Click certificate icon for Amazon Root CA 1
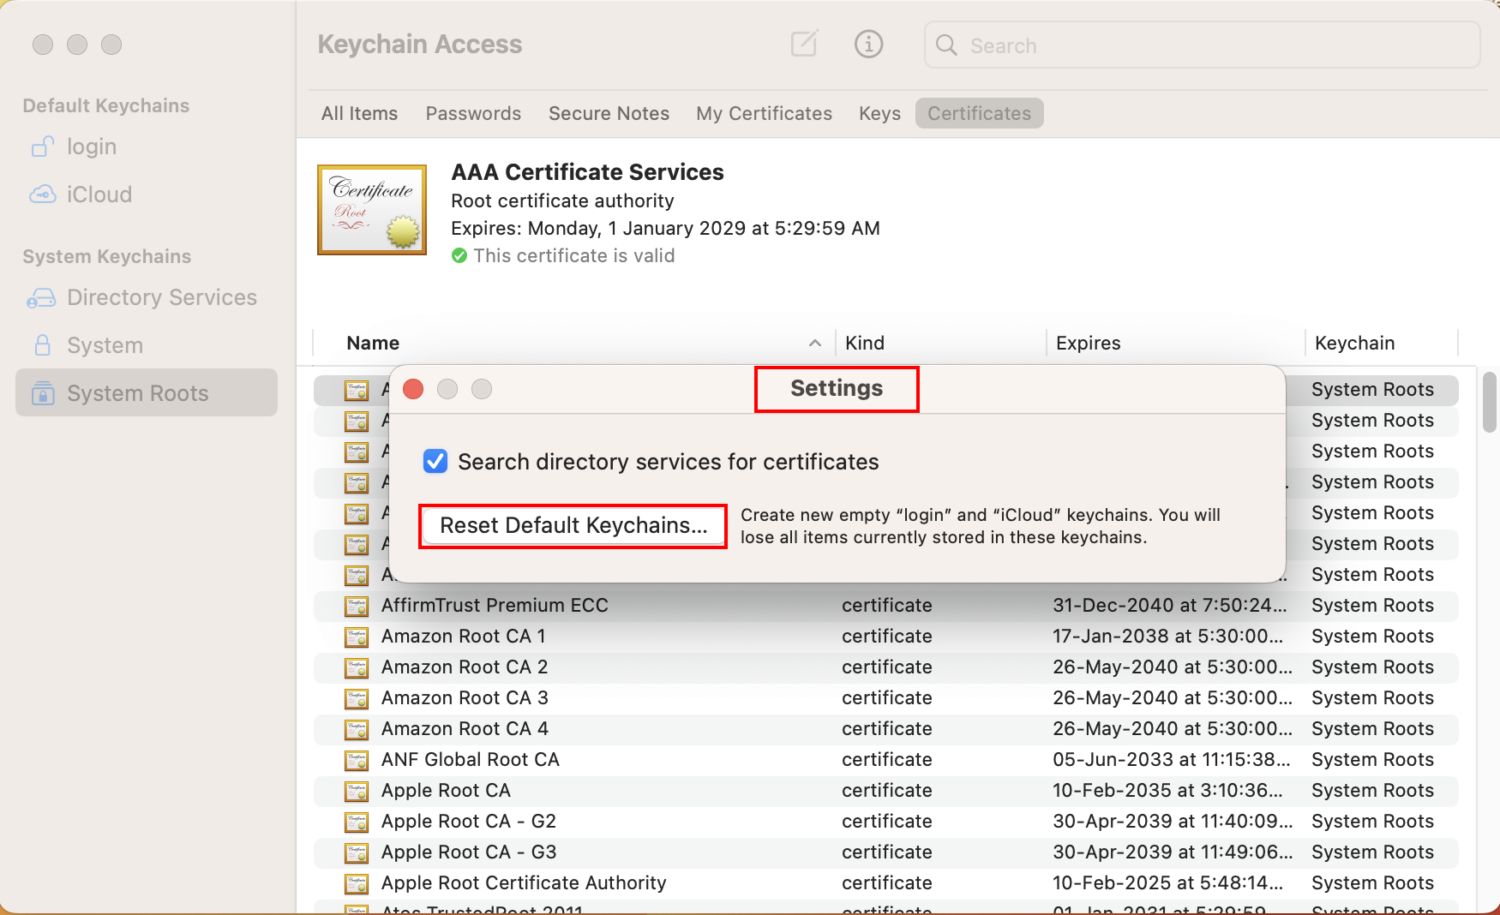1500x915 pixels. [356, 637]
